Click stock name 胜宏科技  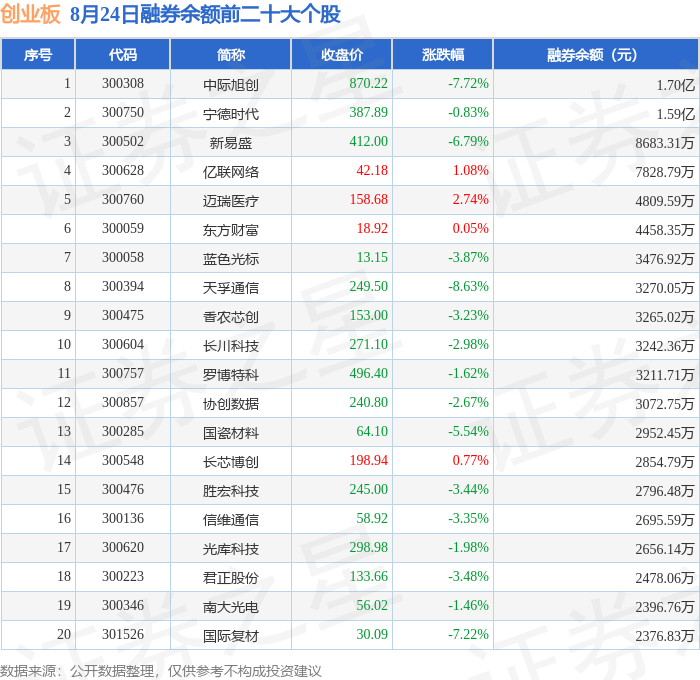[x=231, y=491]
